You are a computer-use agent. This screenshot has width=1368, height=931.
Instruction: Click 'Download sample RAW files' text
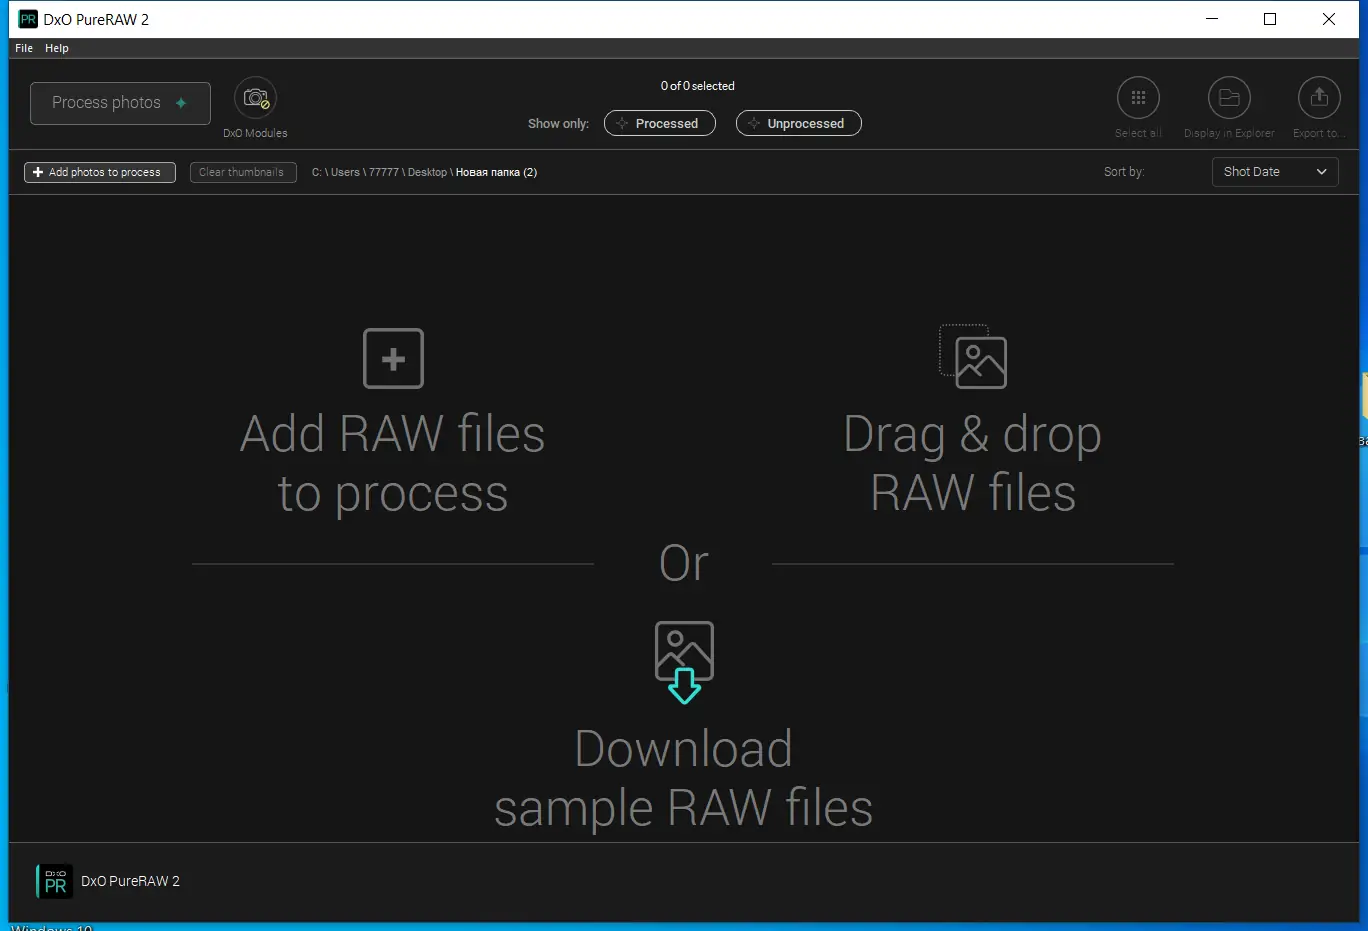(684, 778)
